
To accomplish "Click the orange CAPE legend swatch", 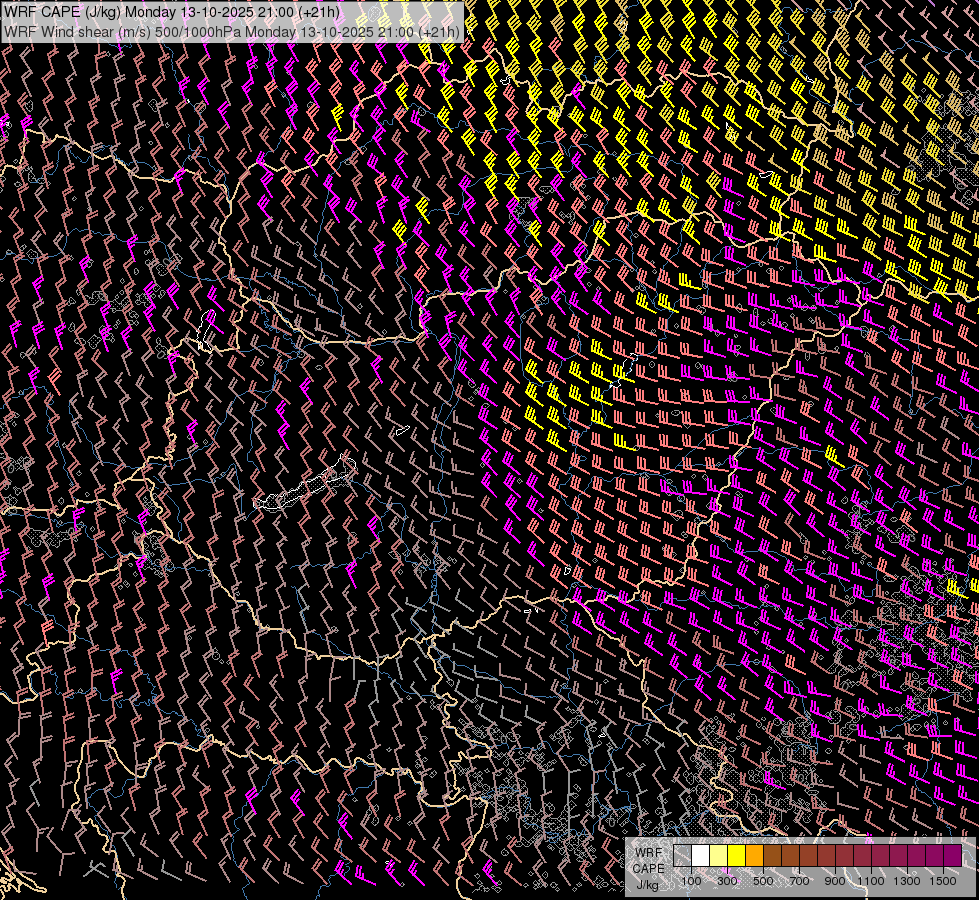I will coord(754,855).
